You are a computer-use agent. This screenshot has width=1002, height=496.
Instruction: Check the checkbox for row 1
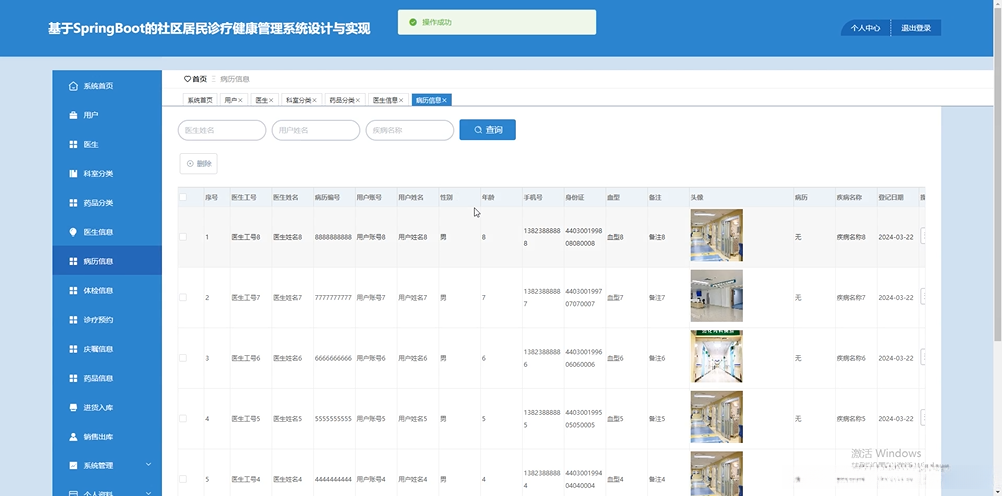(182, 237)
